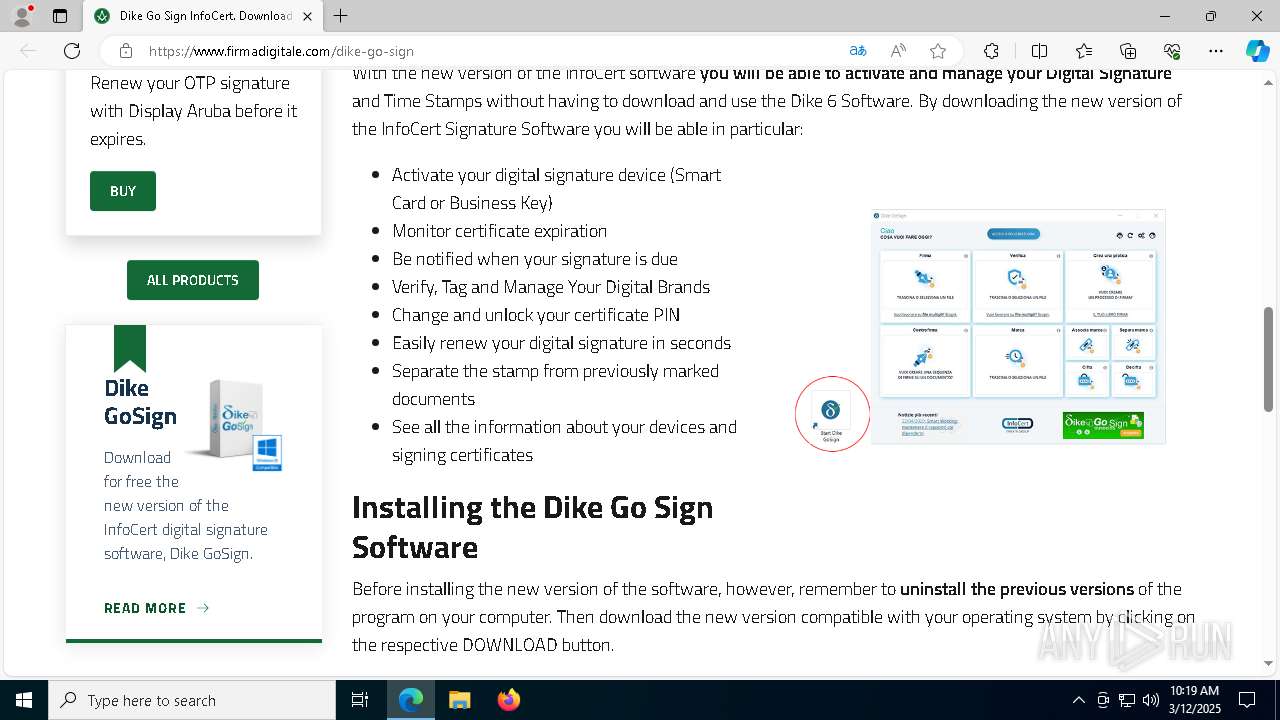Click the Dike GoSign card heading
The width and height of the screenshot is (1280, 720).
coord(140,402)
